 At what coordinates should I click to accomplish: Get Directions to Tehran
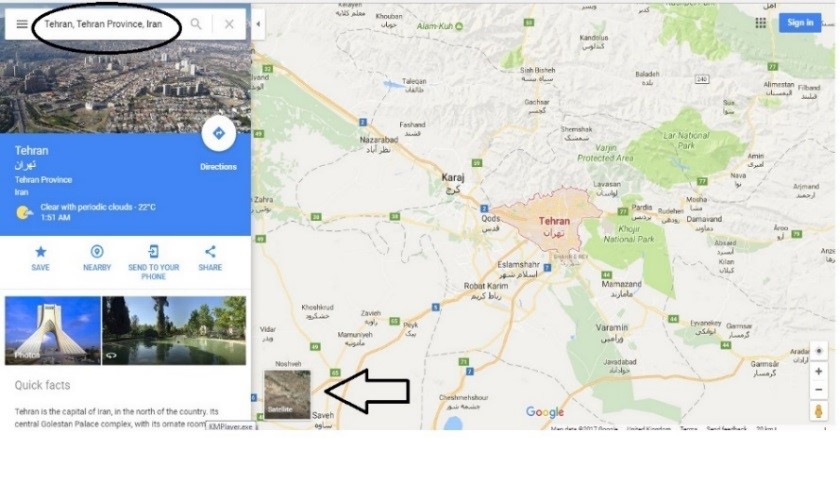(x=219, y=133)
